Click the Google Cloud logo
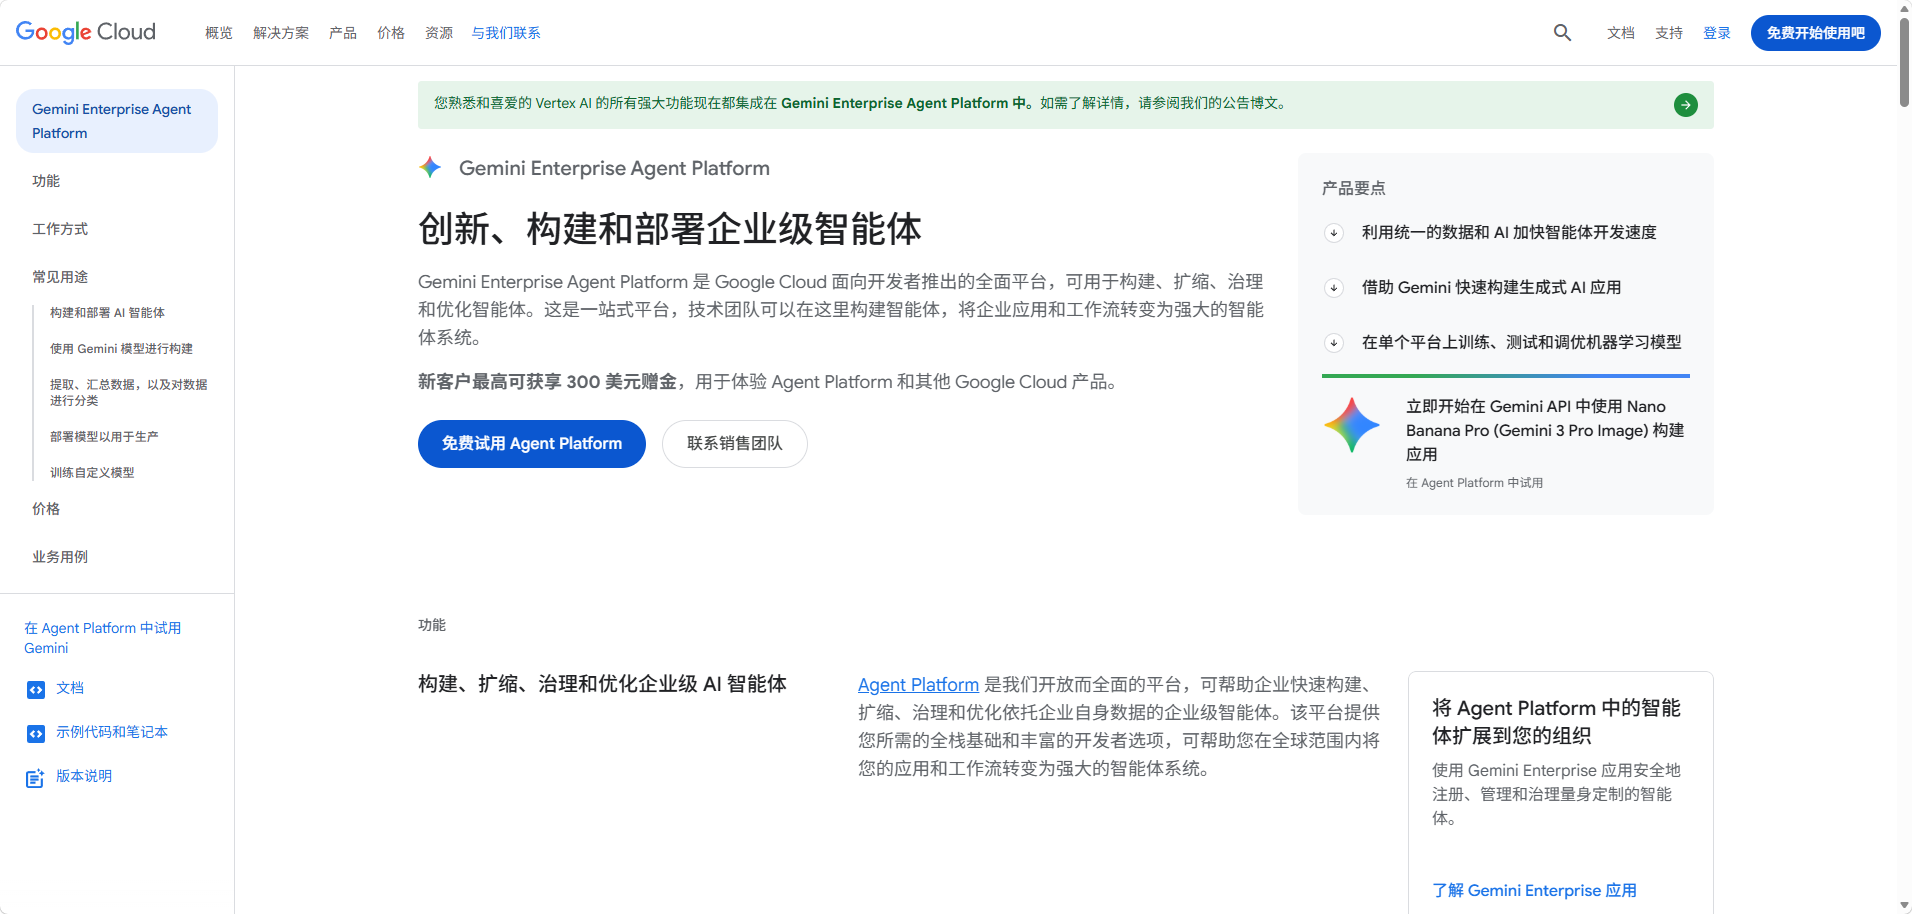The height and width of the screenshot is (914, 1912). (86, 32)
